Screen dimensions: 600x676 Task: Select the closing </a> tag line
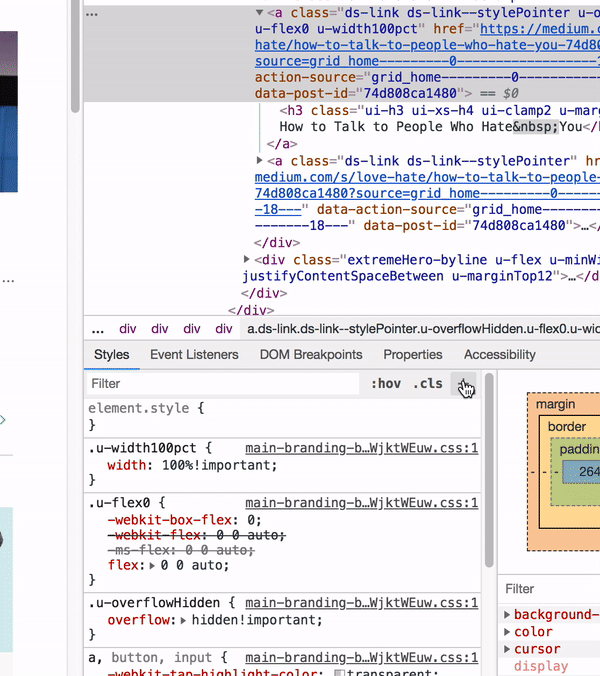[x=282, y=144]
